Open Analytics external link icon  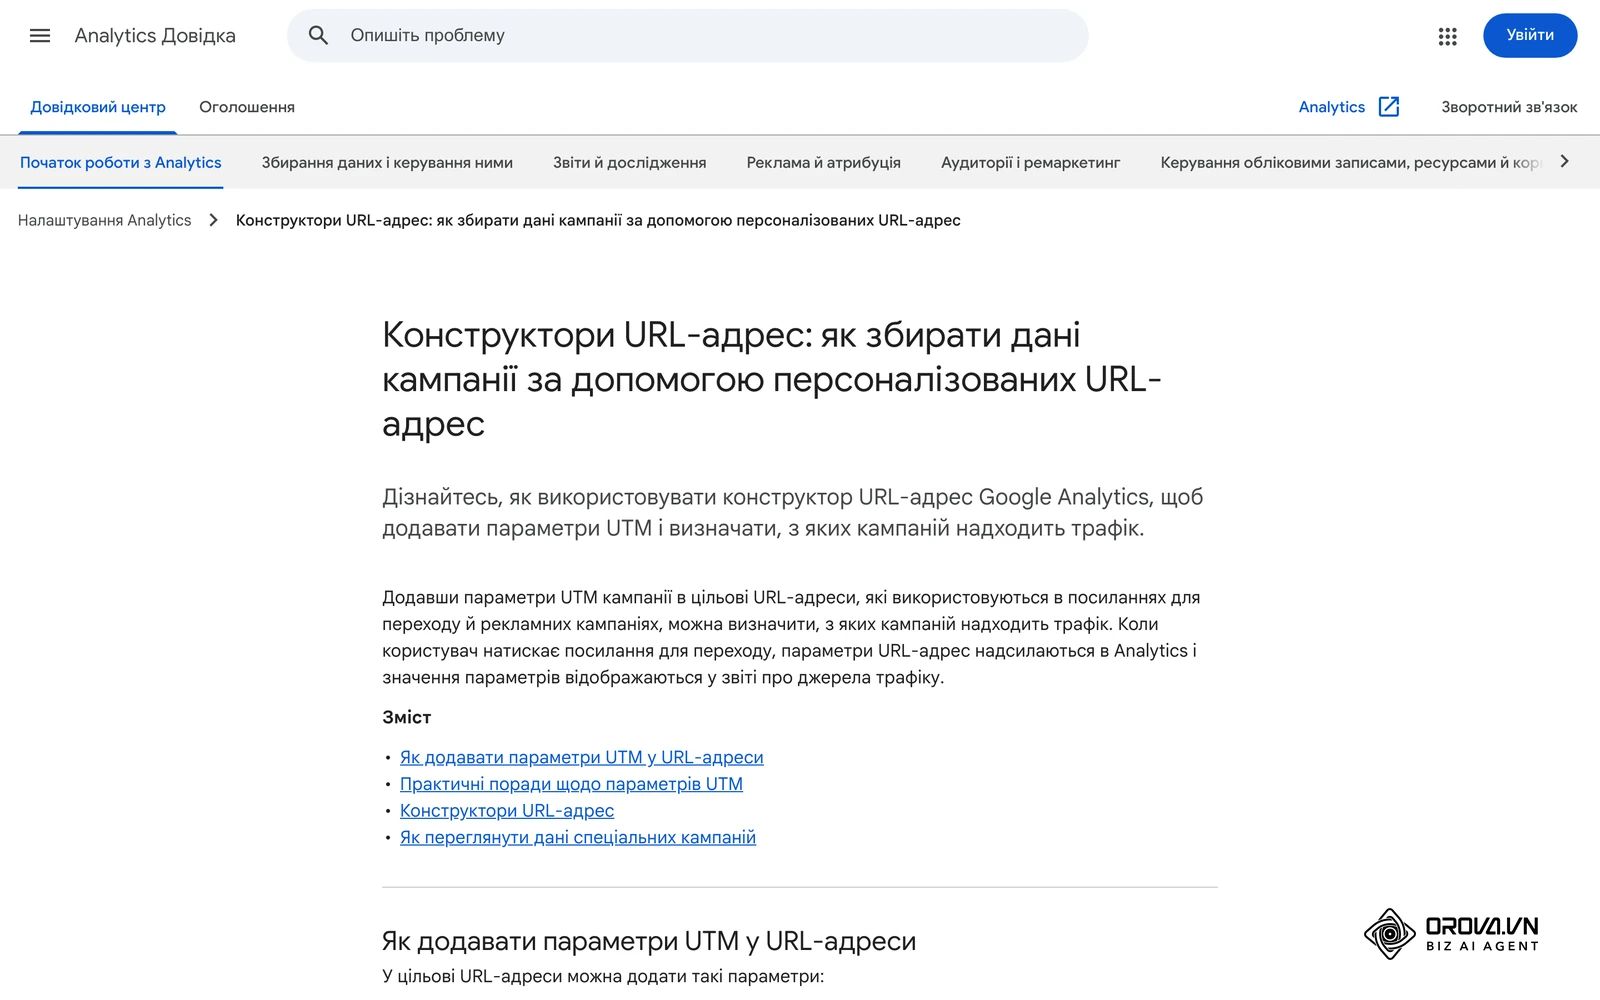pyautogui.click(x=1389, y=107)
